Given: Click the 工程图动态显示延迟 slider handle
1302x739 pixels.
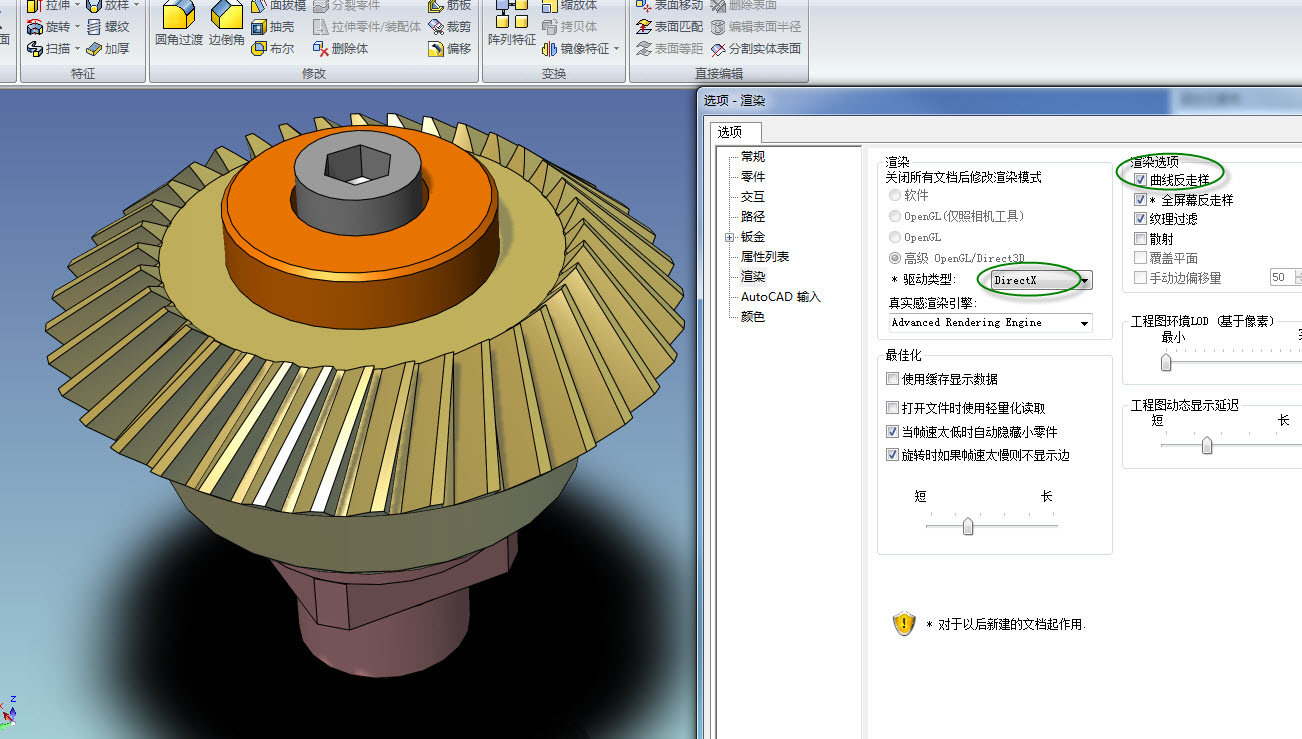Looking at the screenshot, I should point(1207,445).
